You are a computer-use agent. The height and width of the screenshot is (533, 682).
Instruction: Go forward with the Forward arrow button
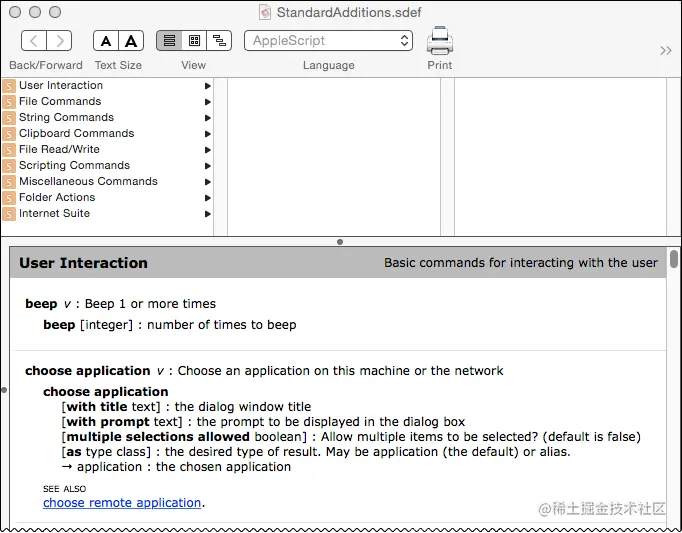coord(59,41)
